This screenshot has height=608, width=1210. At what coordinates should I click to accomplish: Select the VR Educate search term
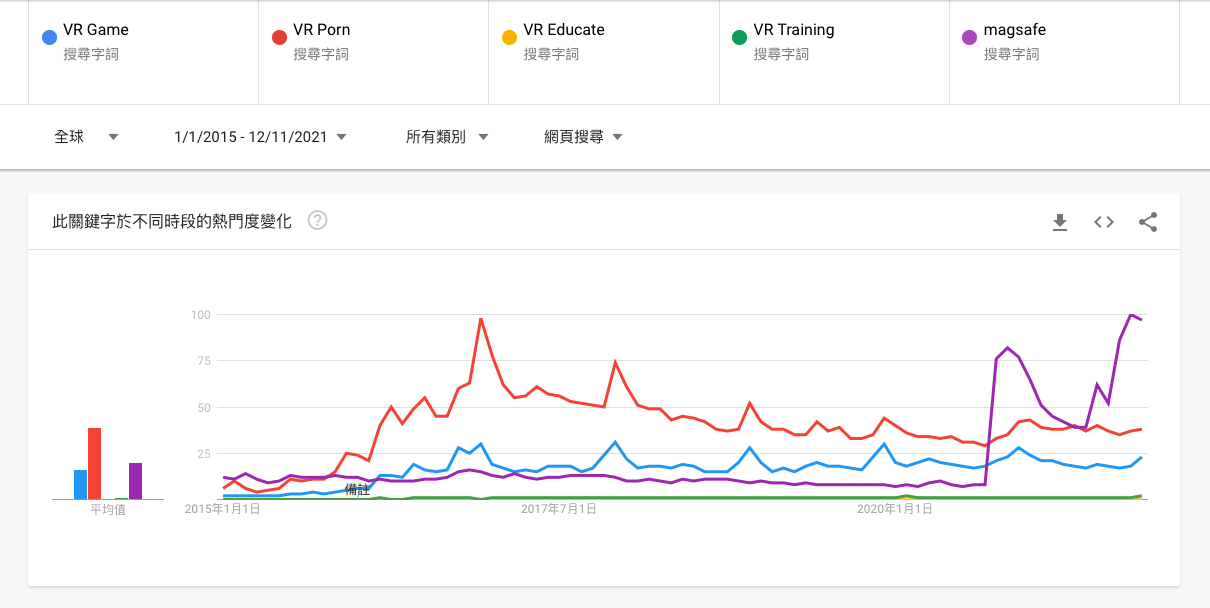click(563, 30)
